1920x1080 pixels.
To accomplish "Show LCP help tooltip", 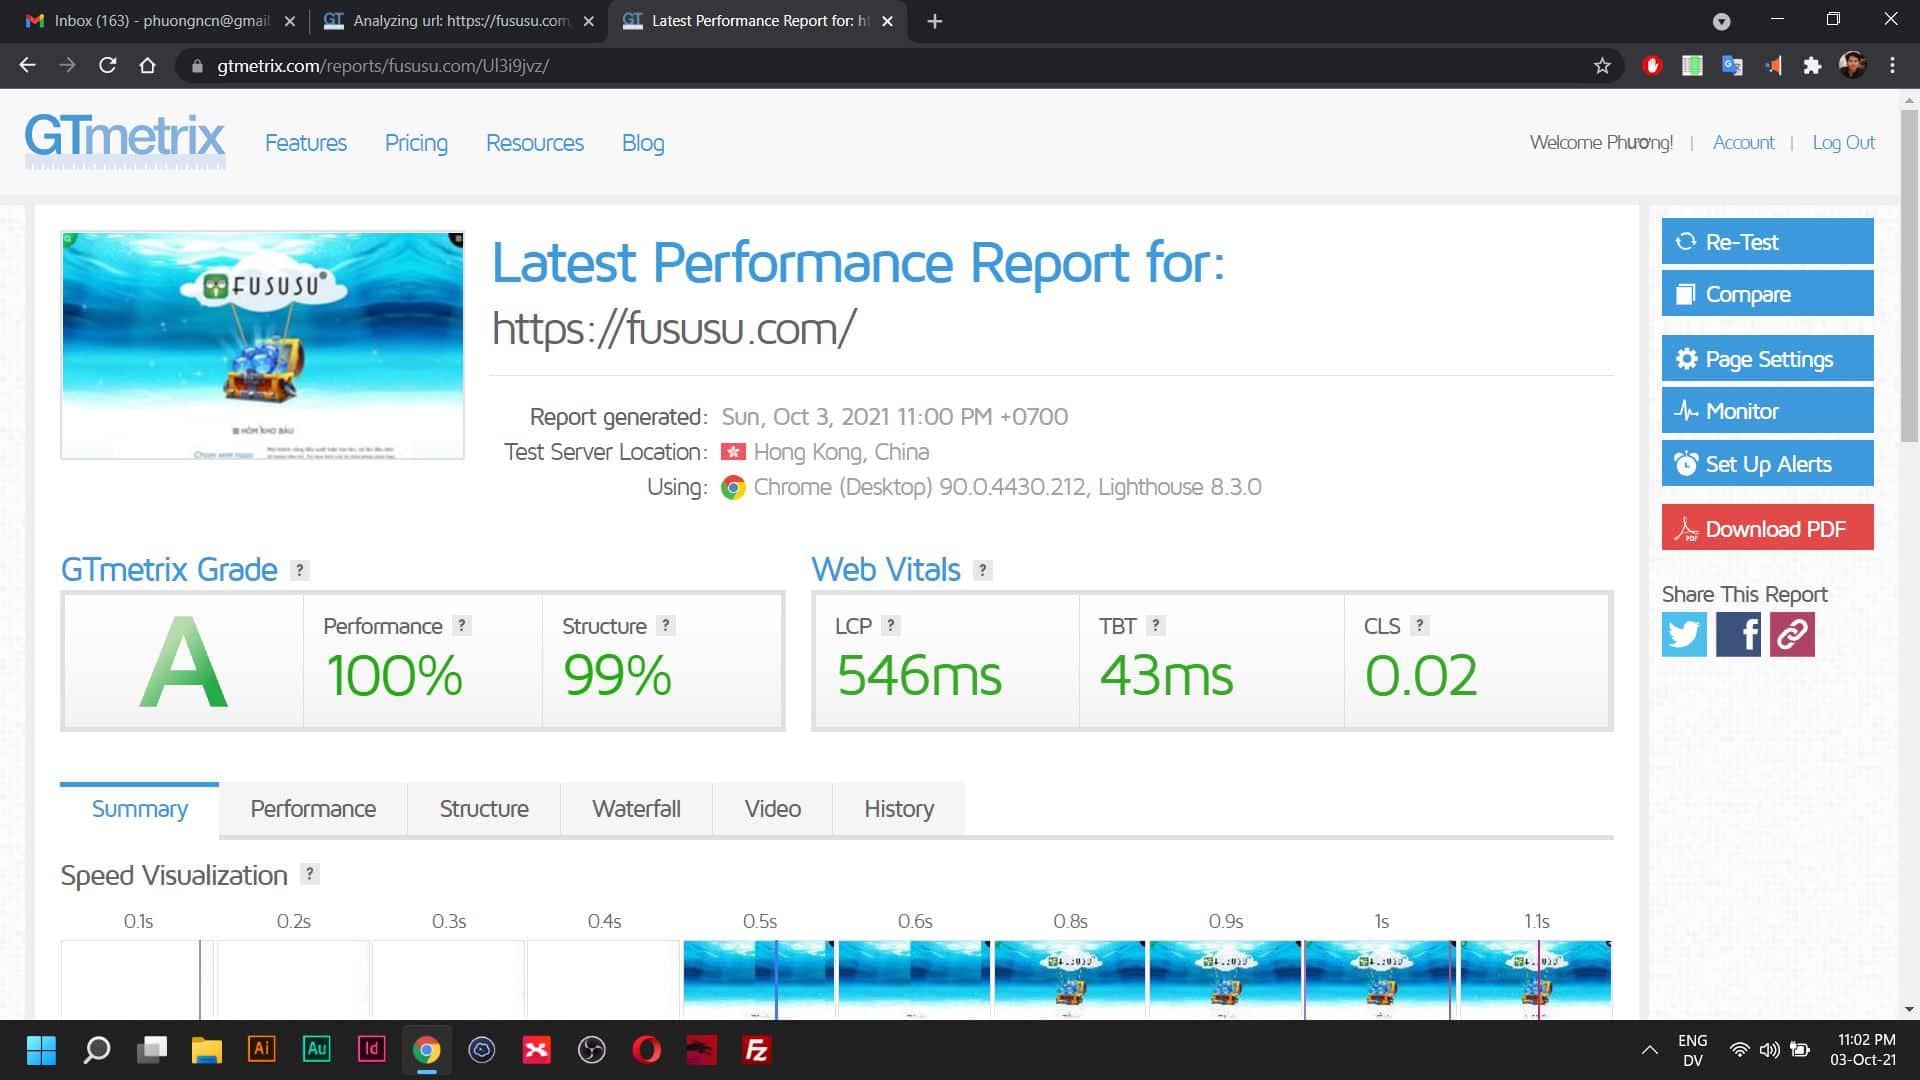I will [891, 625].
